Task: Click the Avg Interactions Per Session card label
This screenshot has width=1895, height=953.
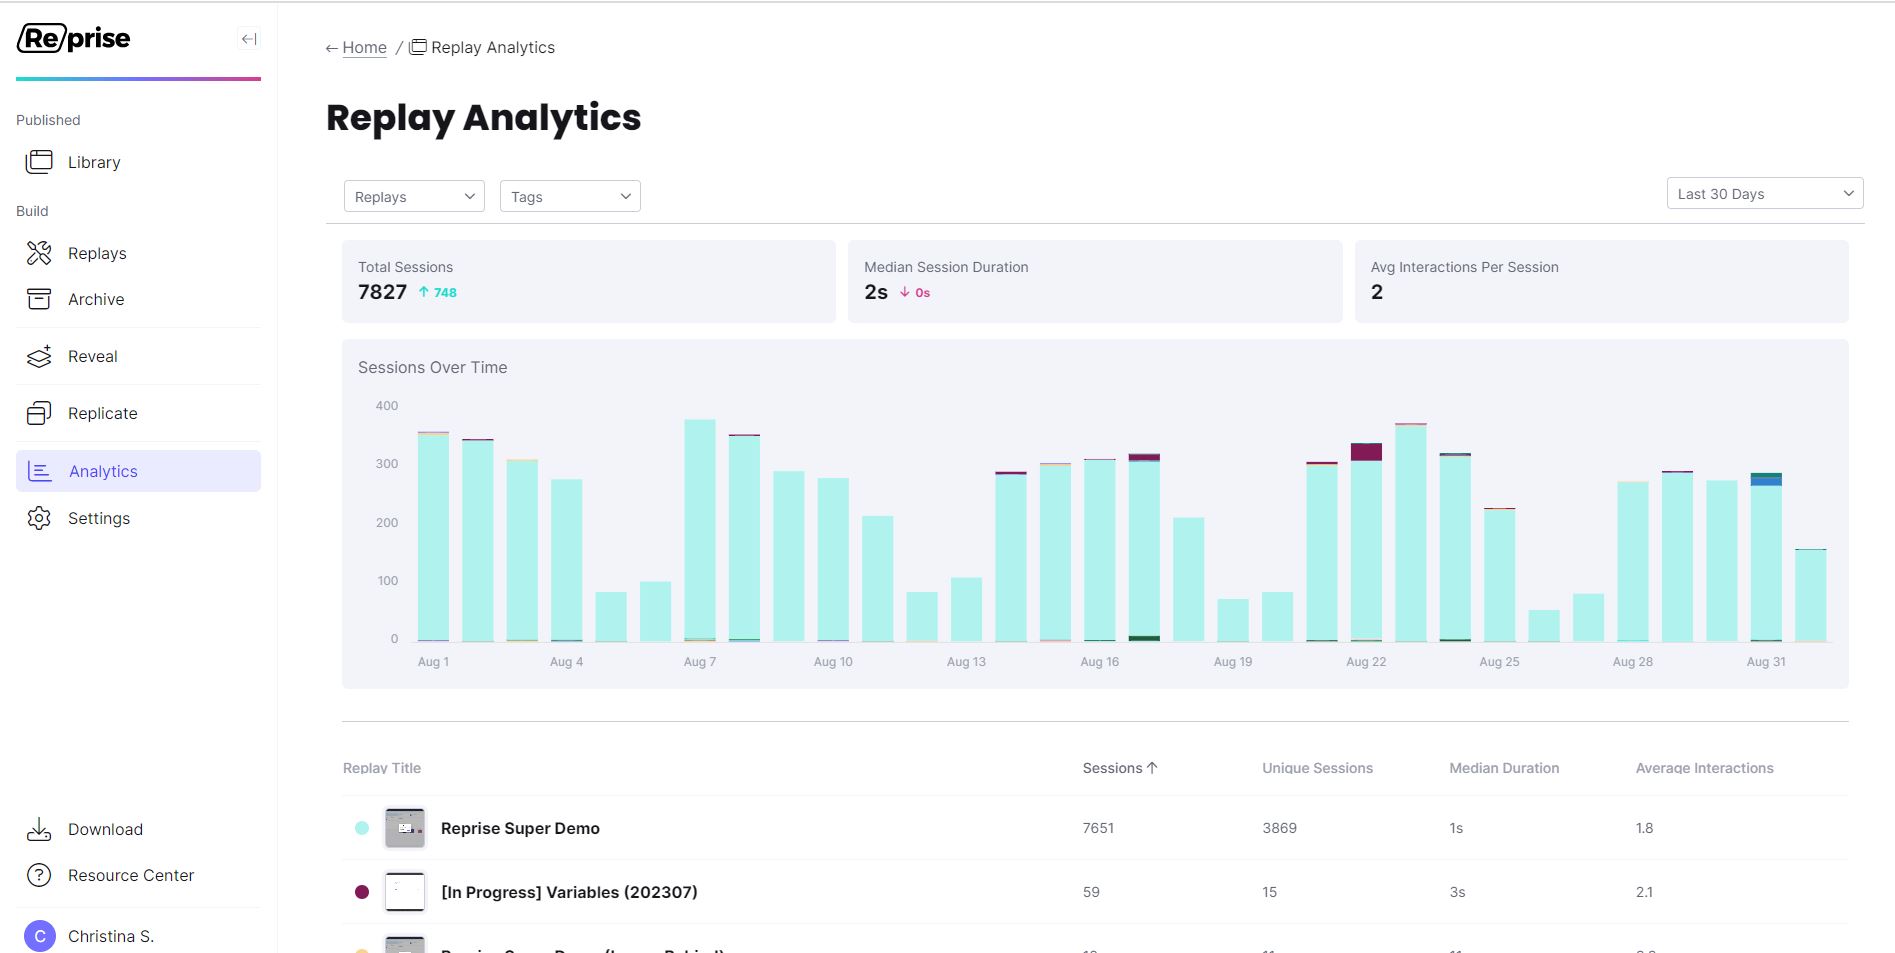Action: click(x=1464, y=267)
